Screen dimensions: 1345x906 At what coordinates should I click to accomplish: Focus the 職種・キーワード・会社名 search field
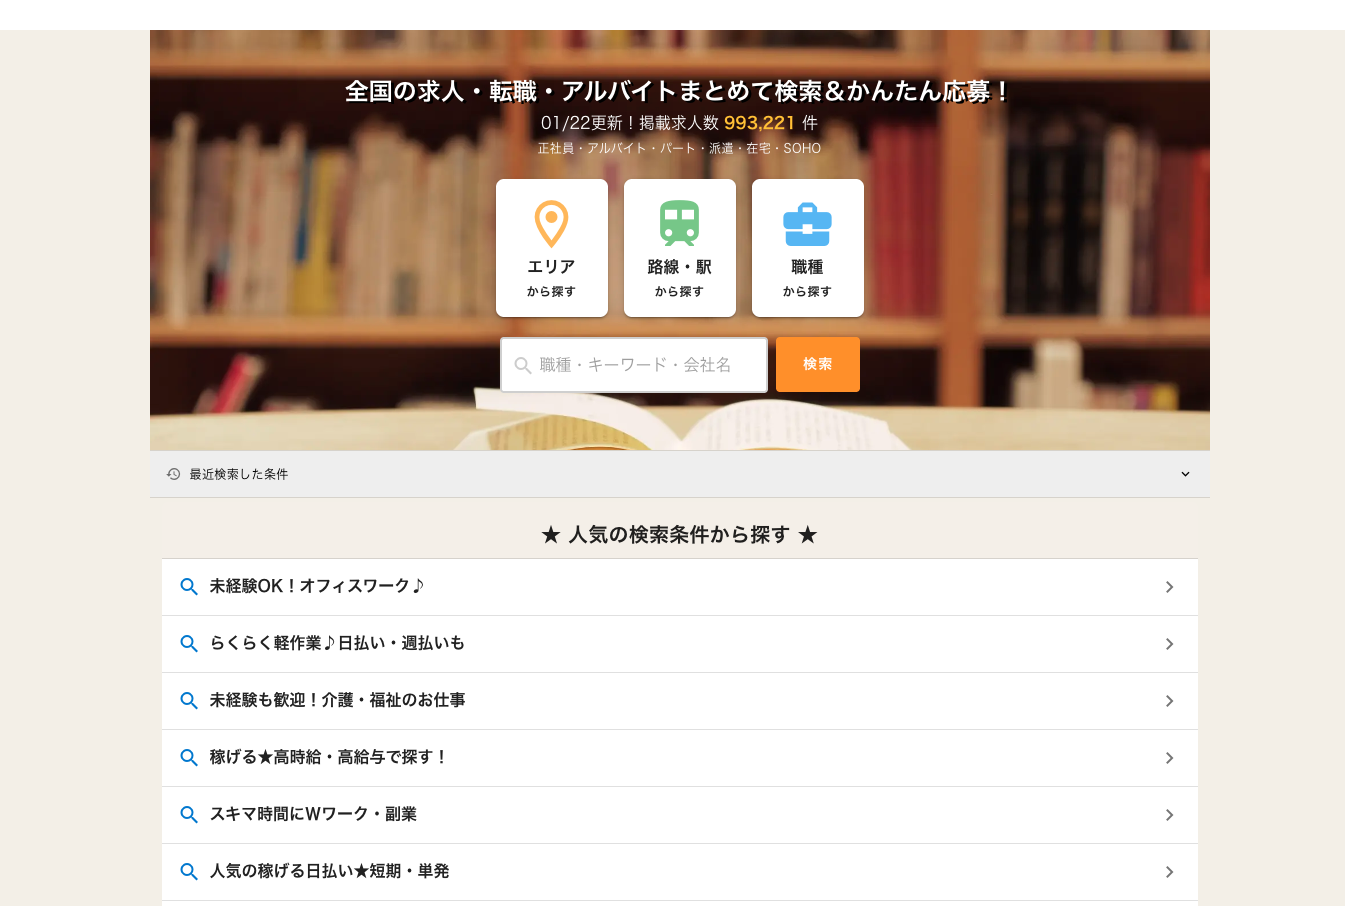pos(647,365)
